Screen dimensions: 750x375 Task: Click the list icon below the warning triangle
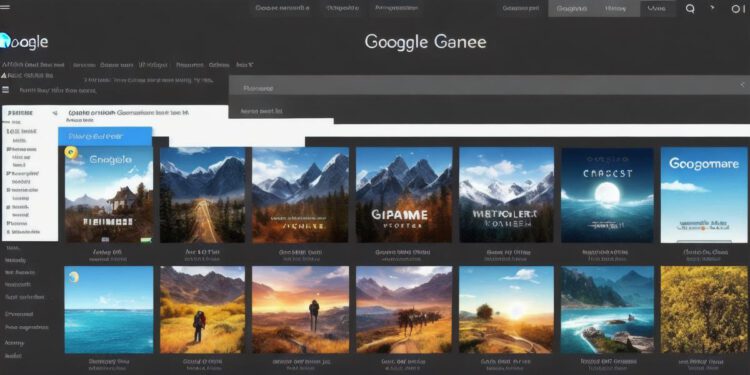point(5,89)
